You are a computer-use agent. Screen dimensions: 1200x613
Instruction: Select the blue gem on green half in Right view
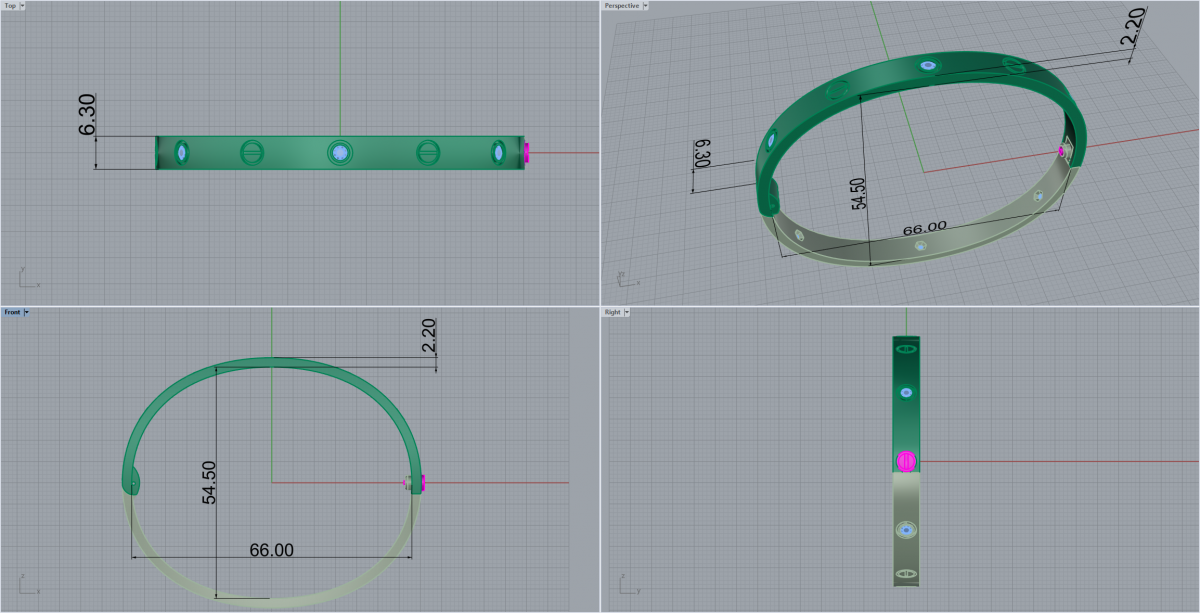906,393
